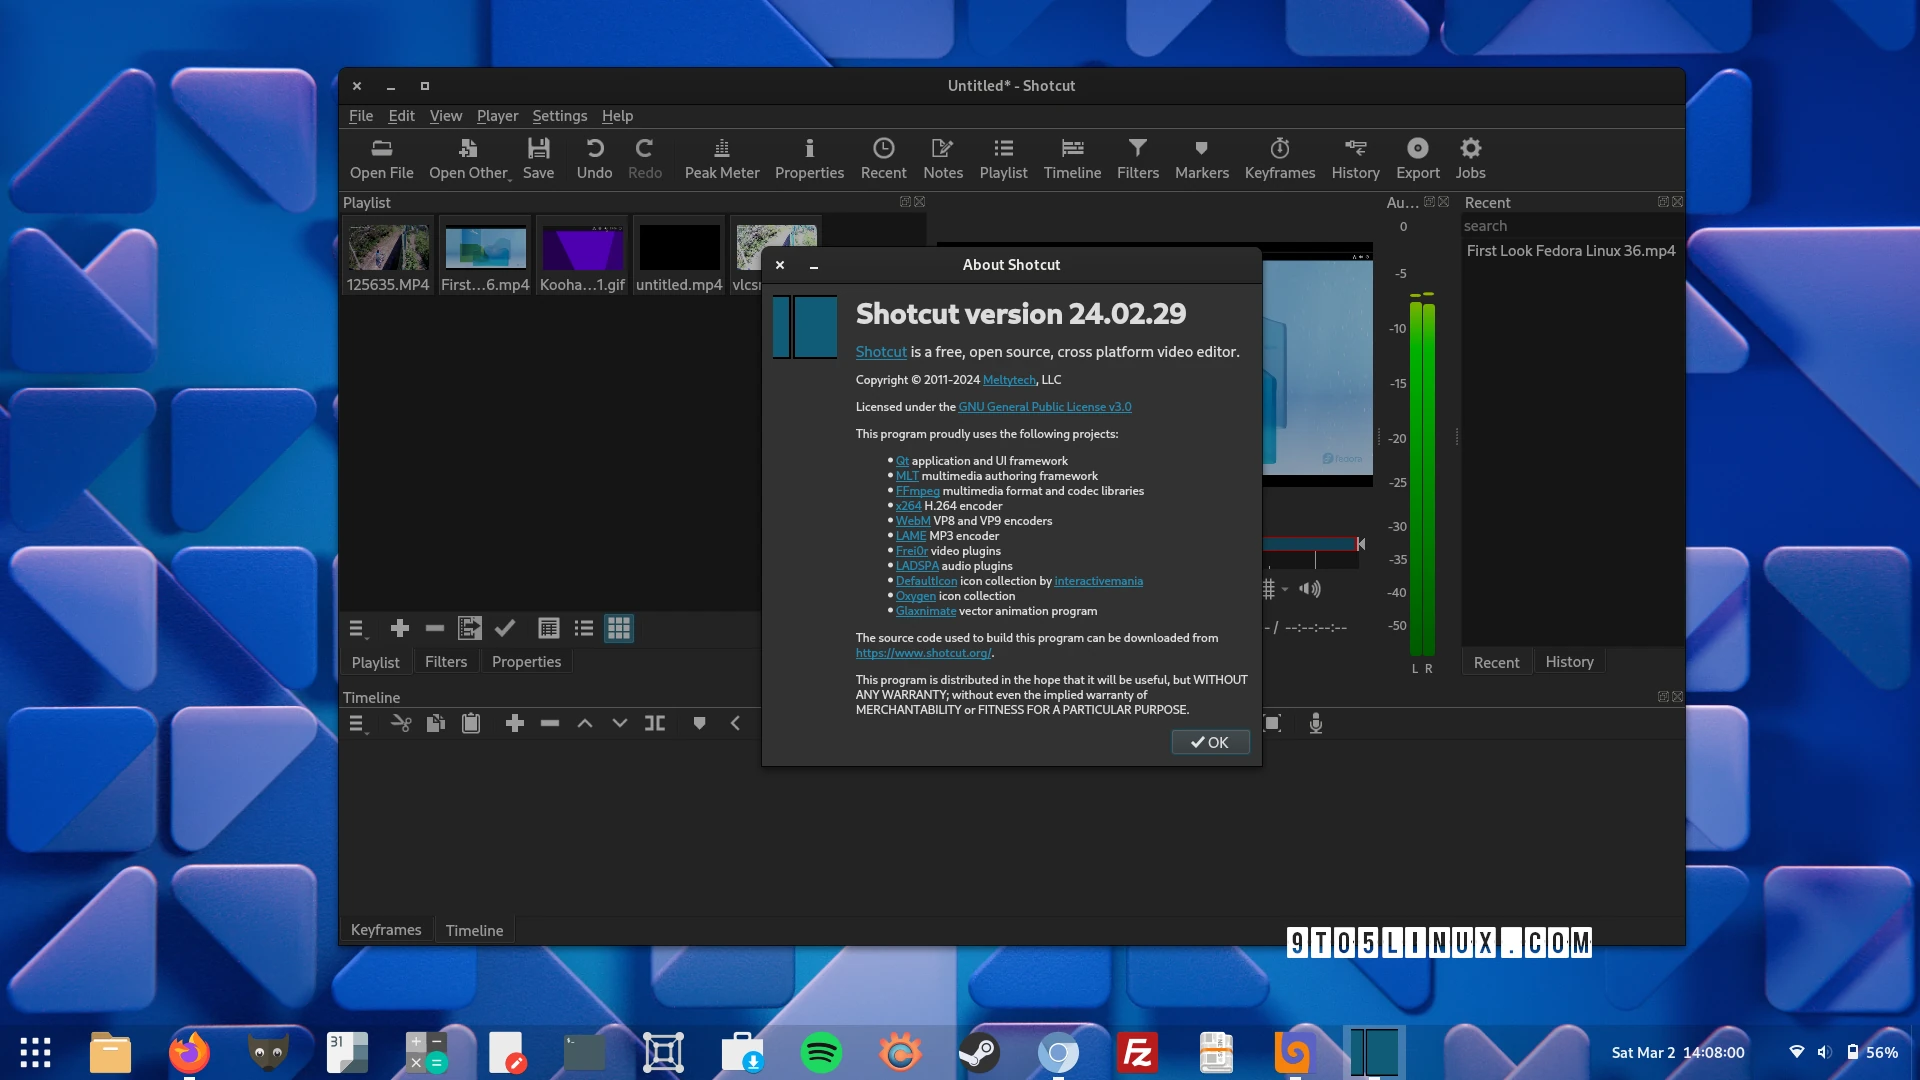
Task: Open the Peak Meter panel
Action: (721, 158)
